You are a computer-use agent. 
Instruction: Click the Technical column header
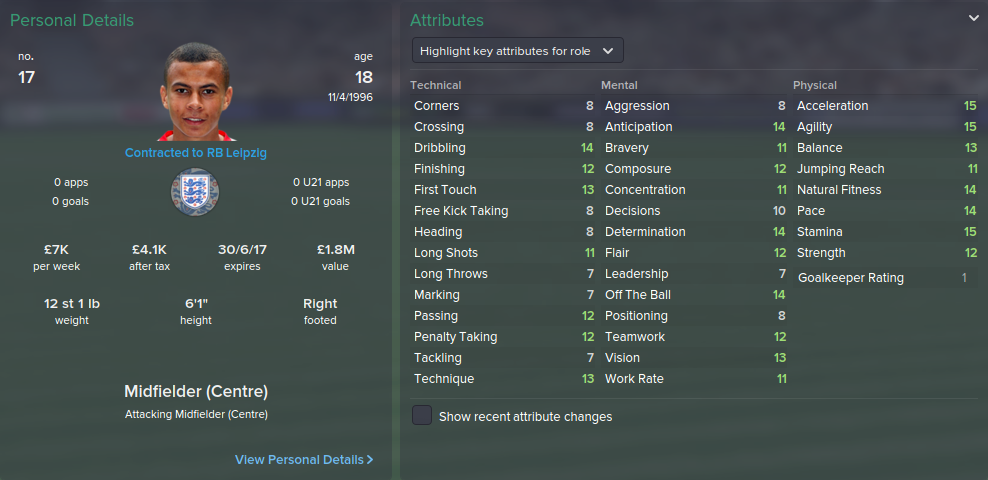436,85
